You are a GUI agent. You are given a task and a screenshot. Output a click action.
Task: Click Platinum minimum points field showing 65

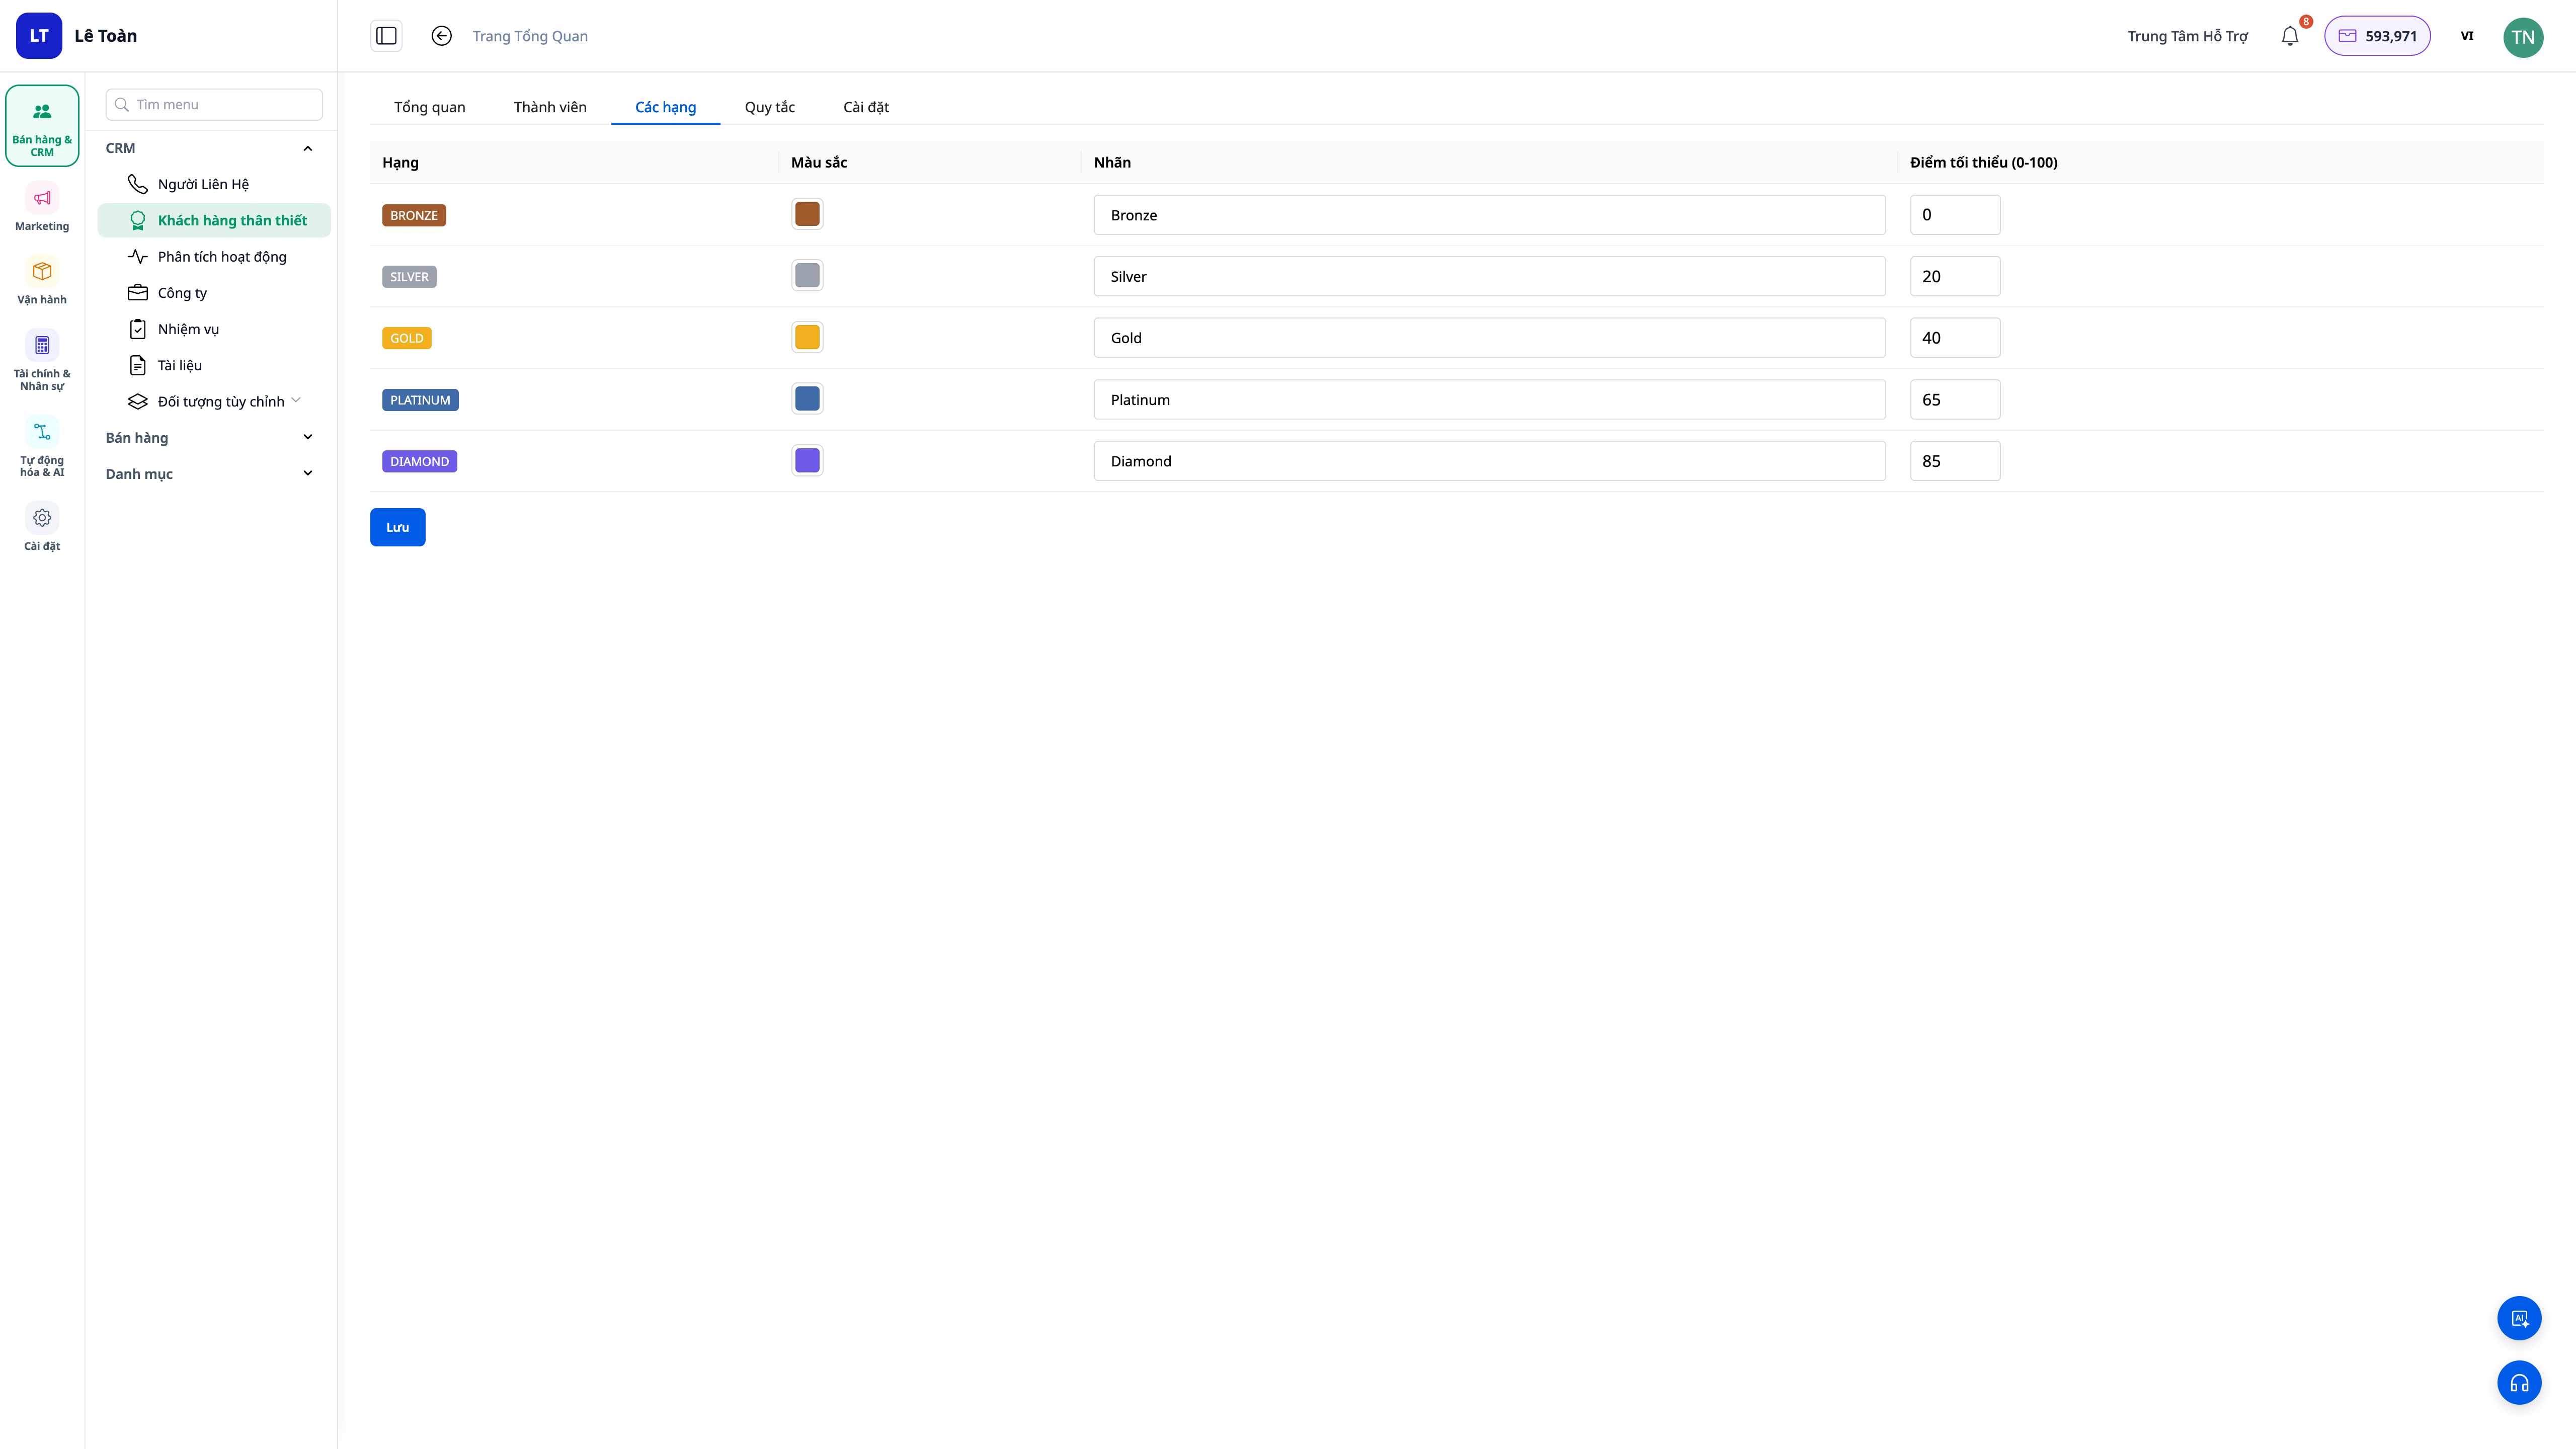tap(1955, 399)
